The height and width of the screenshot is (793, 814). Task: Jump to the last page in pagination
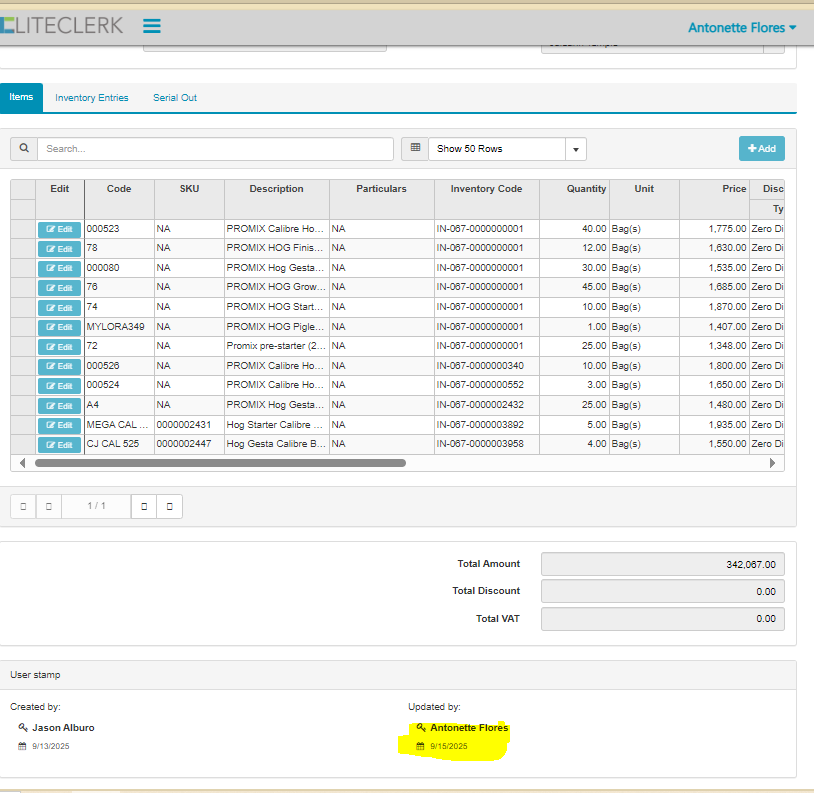click(169, 507)
